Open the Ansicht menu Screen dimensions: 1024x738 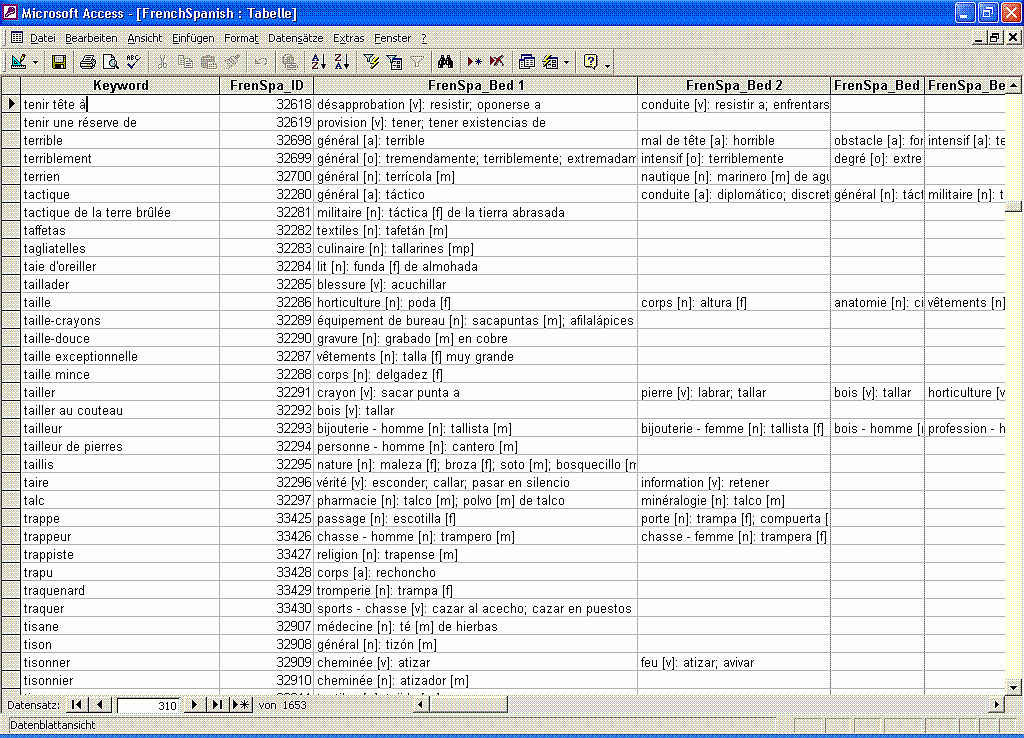(x=144, y=39)
